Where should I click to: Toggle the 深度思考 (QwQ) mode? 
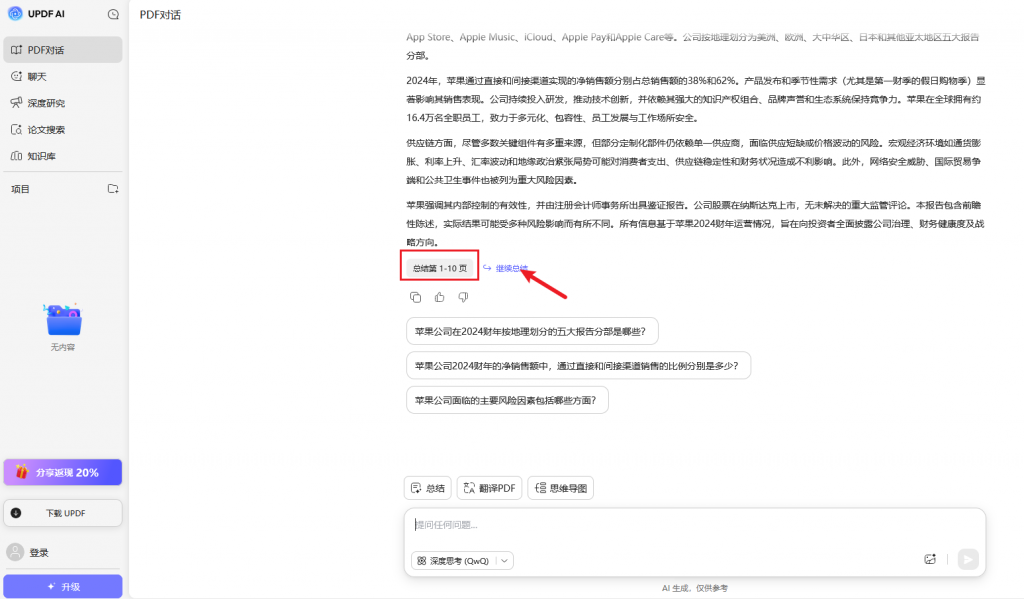(454, 561)
